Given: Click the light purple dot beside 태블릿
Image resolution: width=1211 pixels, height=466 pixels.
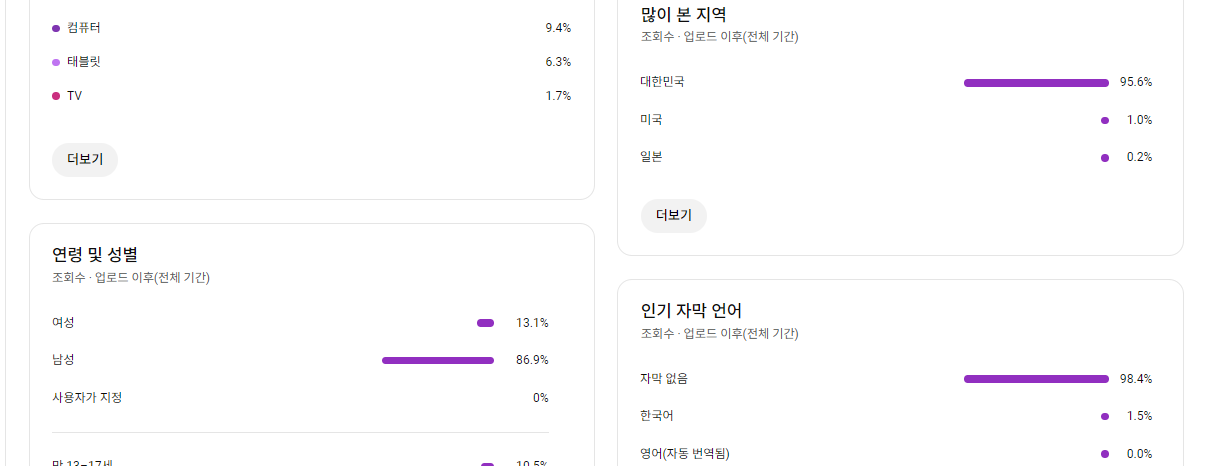Looking at the screenshot, I should [56, 62].
